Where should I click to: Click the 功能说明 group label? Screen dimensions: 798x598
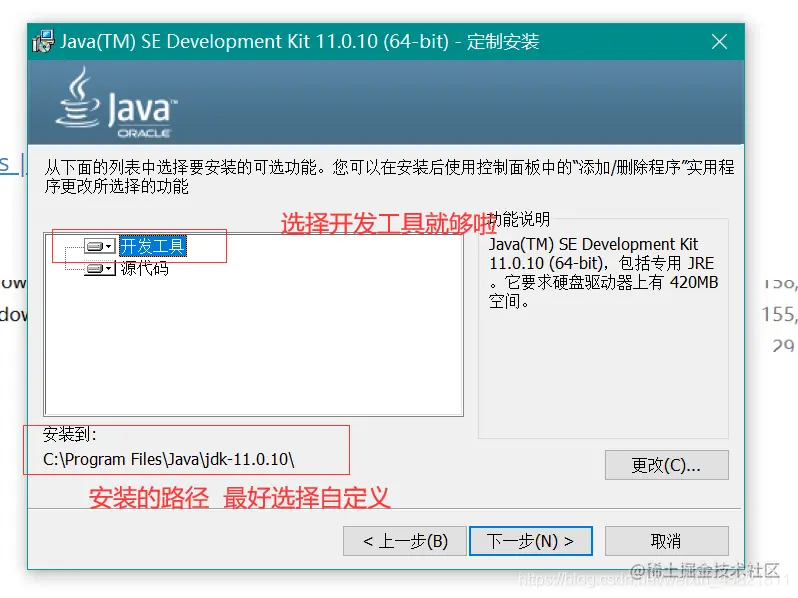[519, 219]
